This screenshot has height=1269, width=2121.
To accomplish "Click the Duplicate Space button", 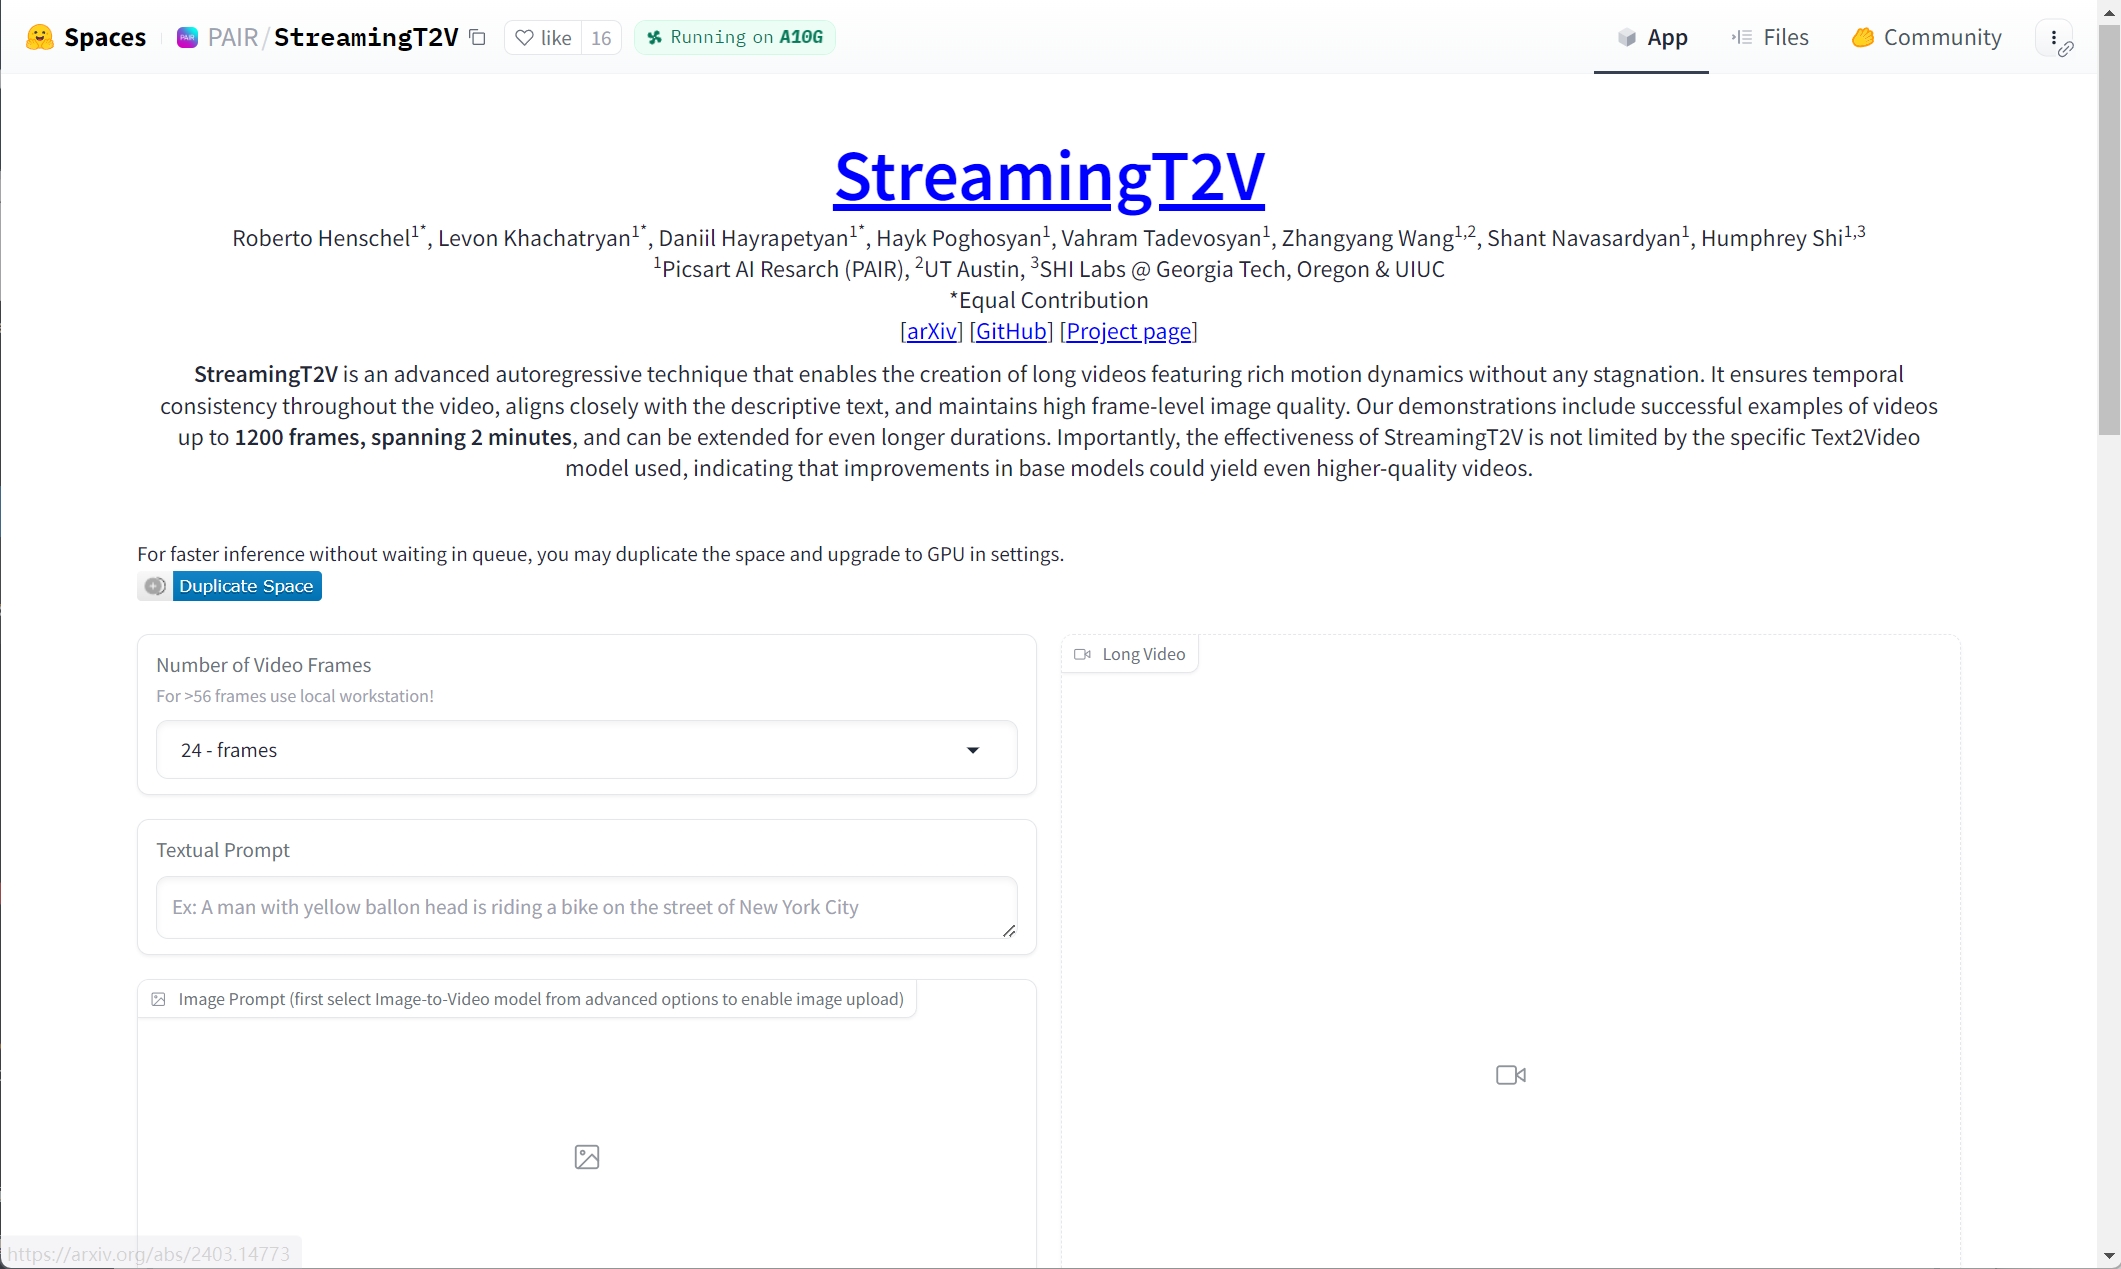I will coord(229,586).
